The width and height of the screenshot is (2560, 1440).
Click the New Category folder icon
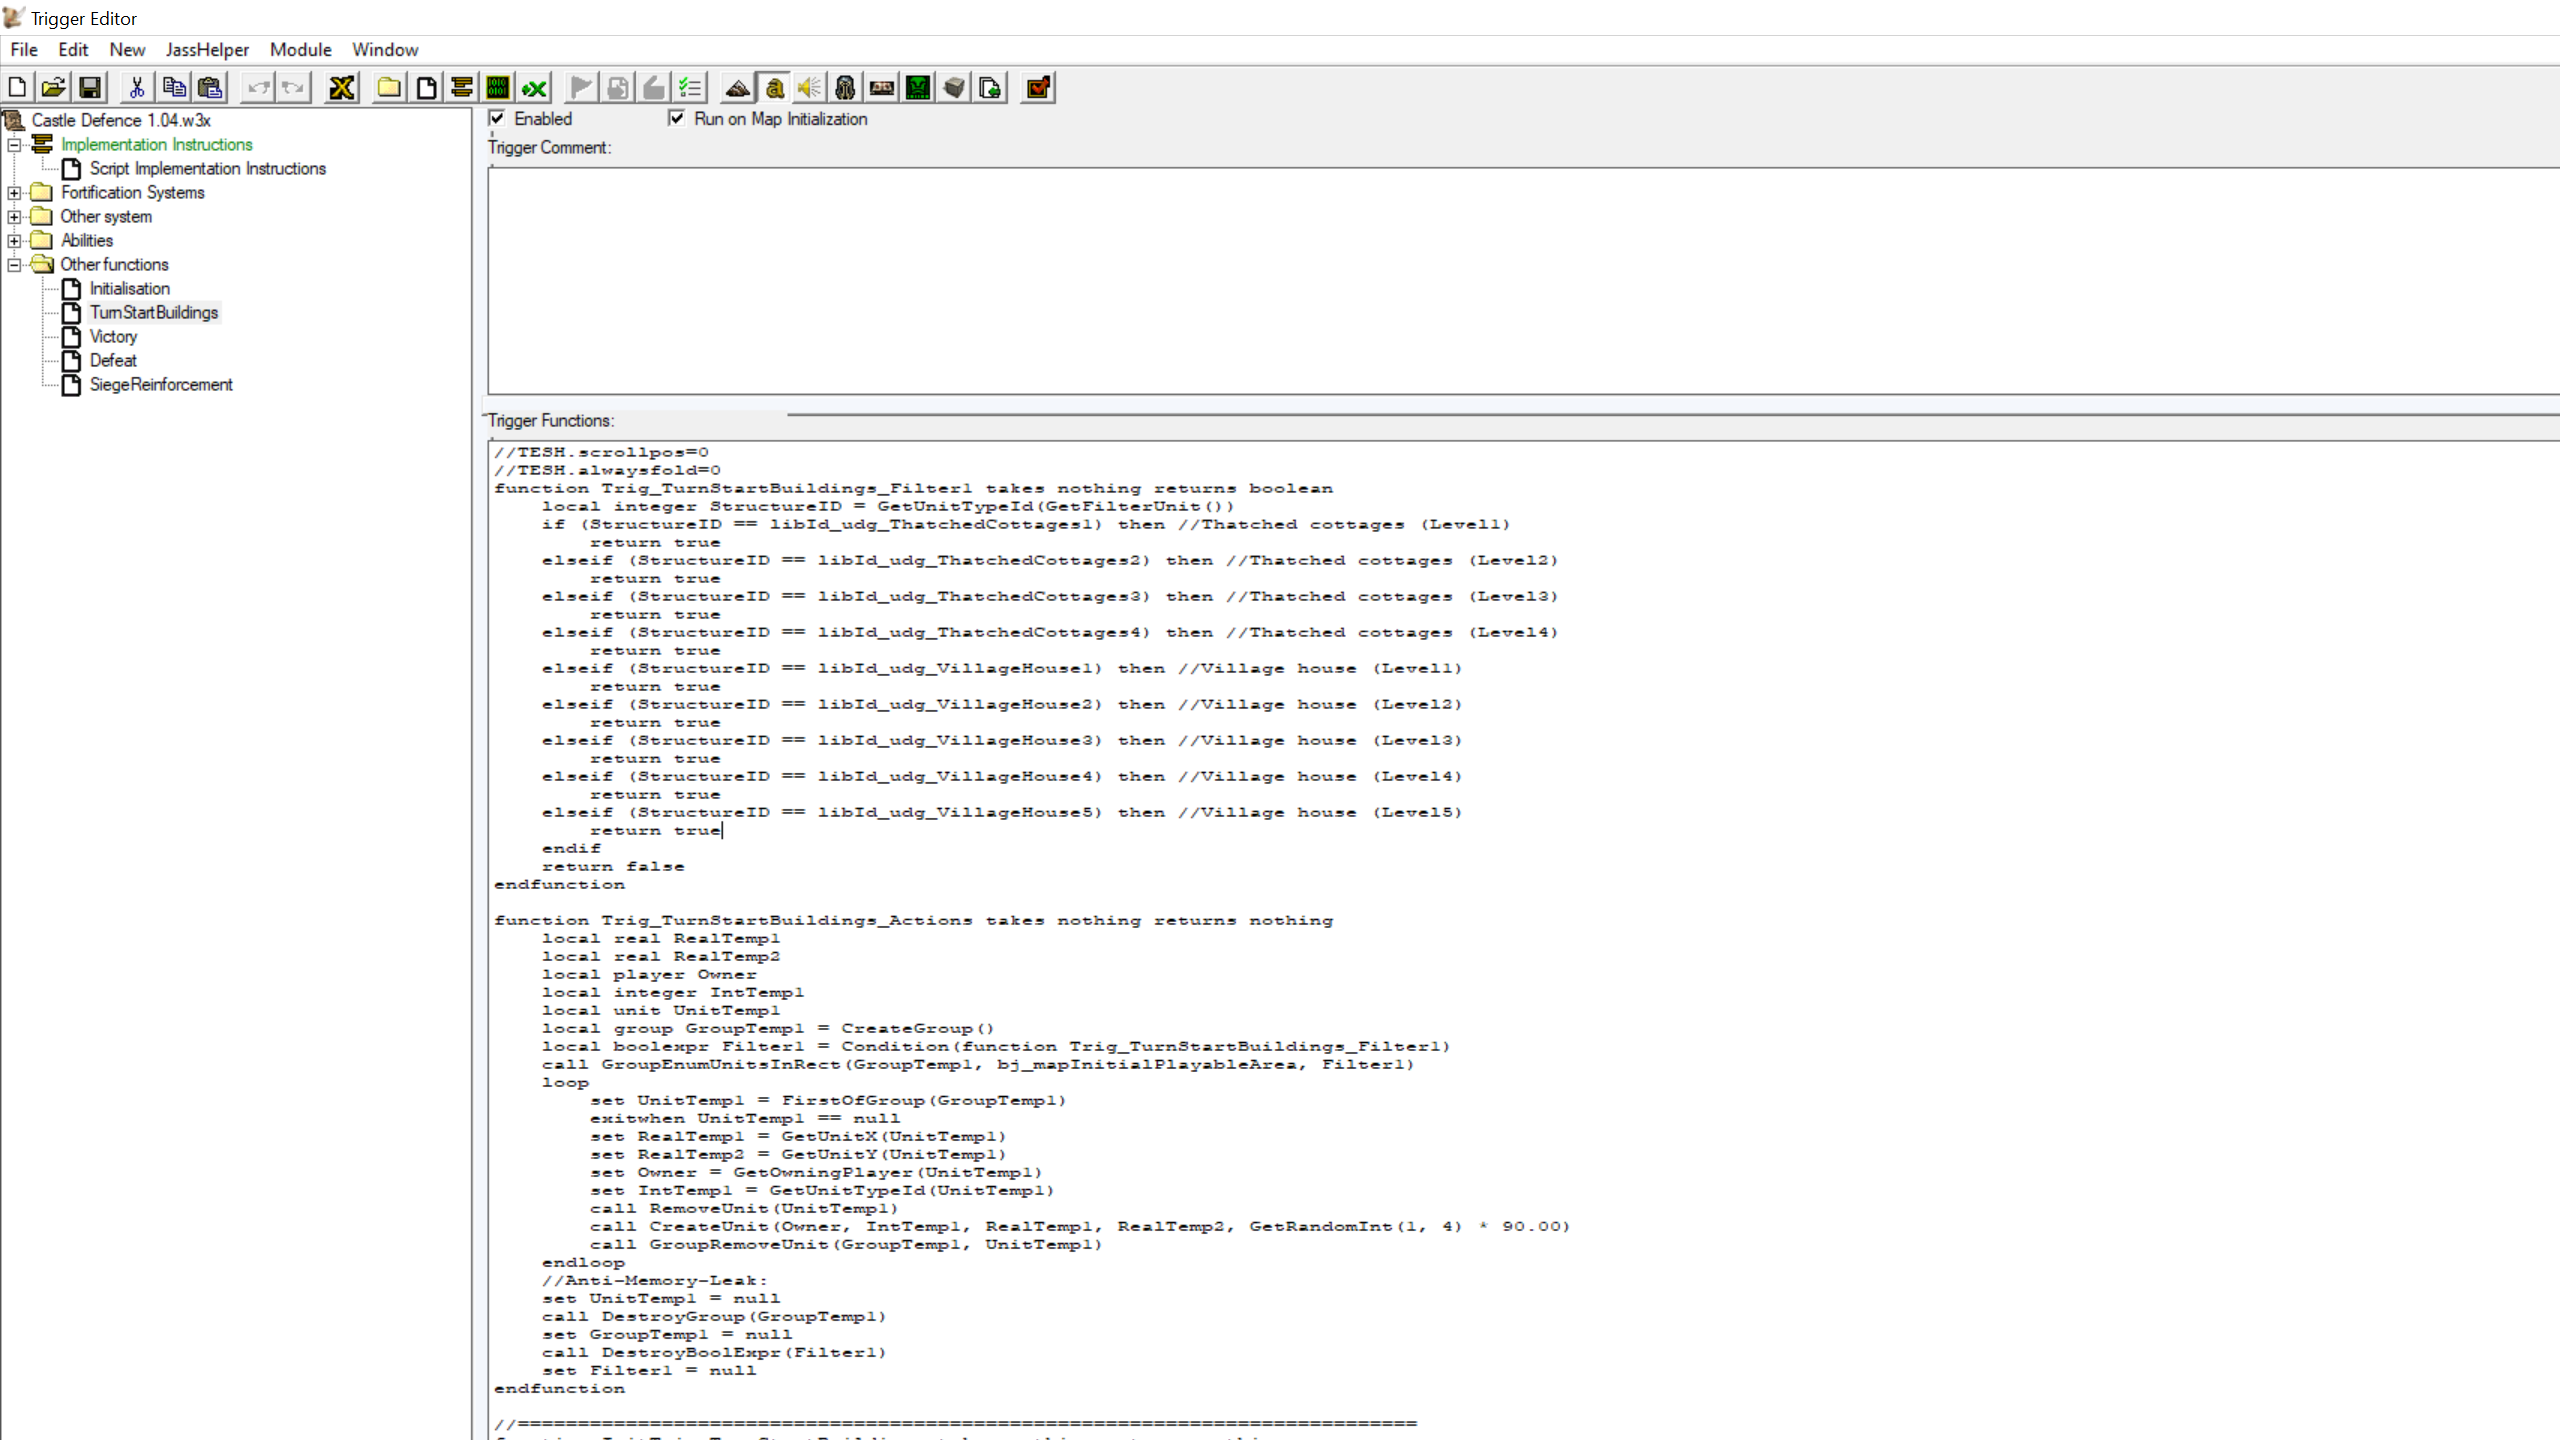[389, 88]
